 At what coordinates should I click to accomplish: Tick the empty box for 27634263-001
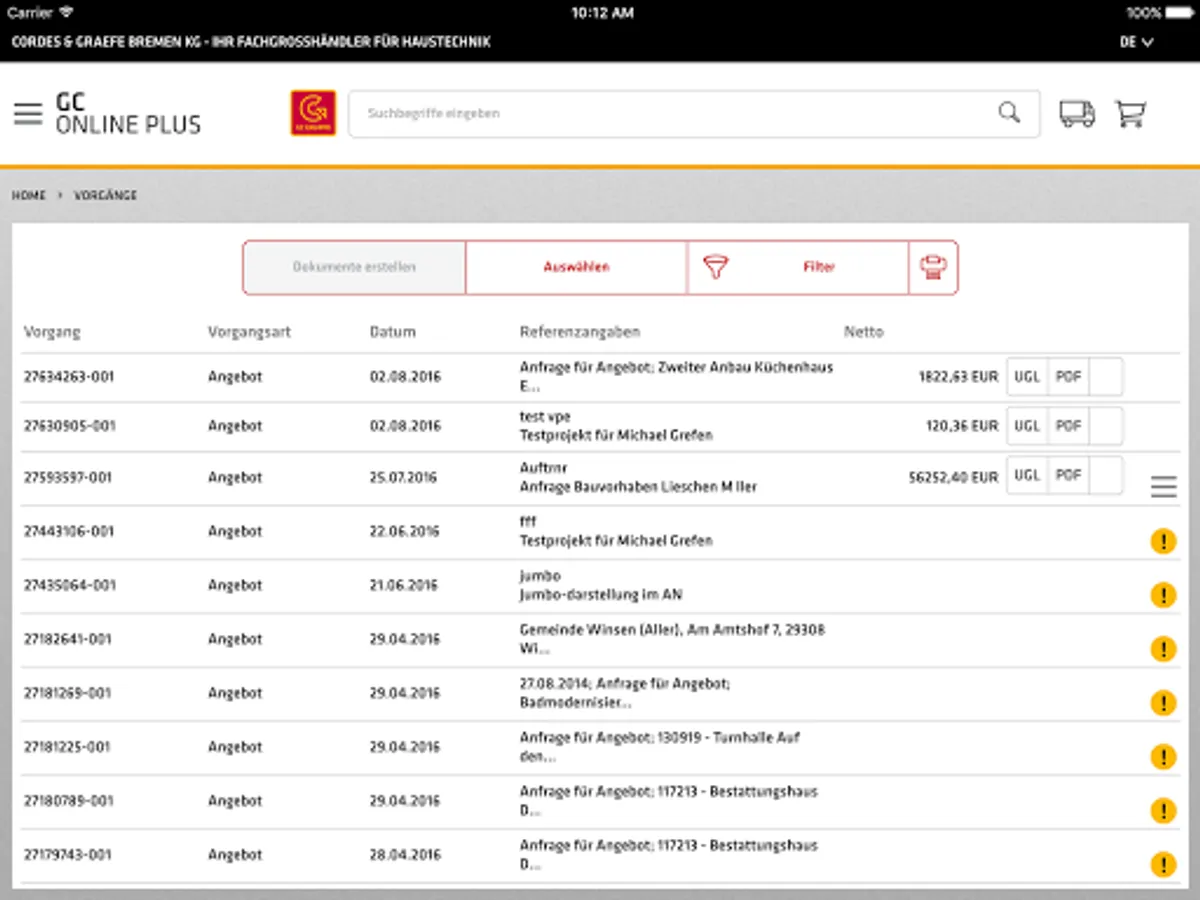point(1105,377)
